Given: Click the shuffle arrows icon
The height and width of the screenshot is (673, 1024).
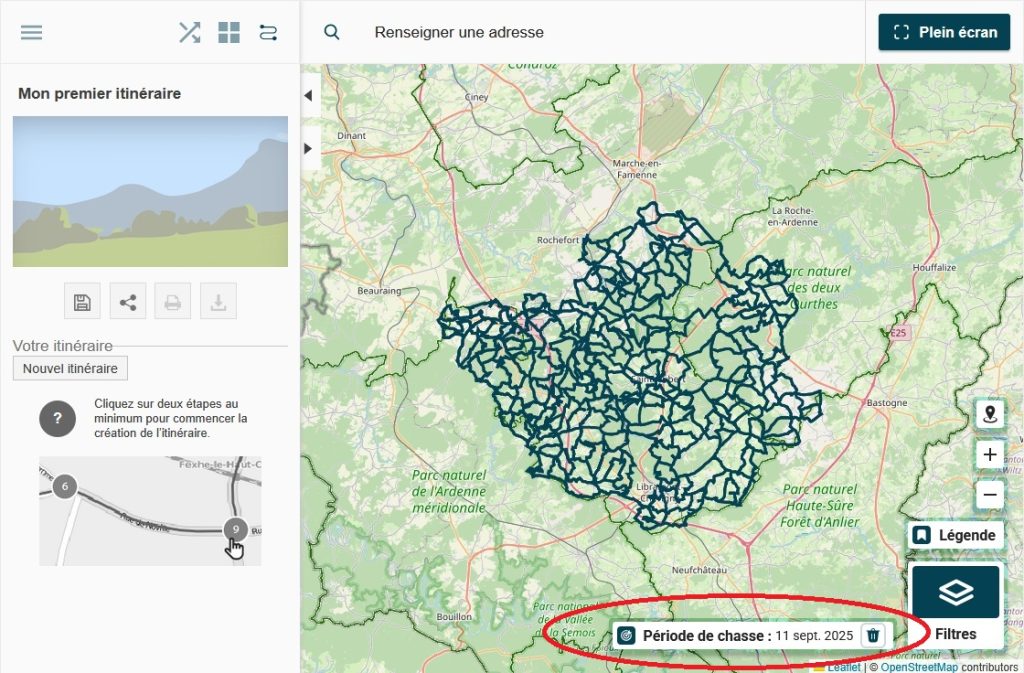Looking at the screenshot, I should pyautogui.click(x=189, y=32).
